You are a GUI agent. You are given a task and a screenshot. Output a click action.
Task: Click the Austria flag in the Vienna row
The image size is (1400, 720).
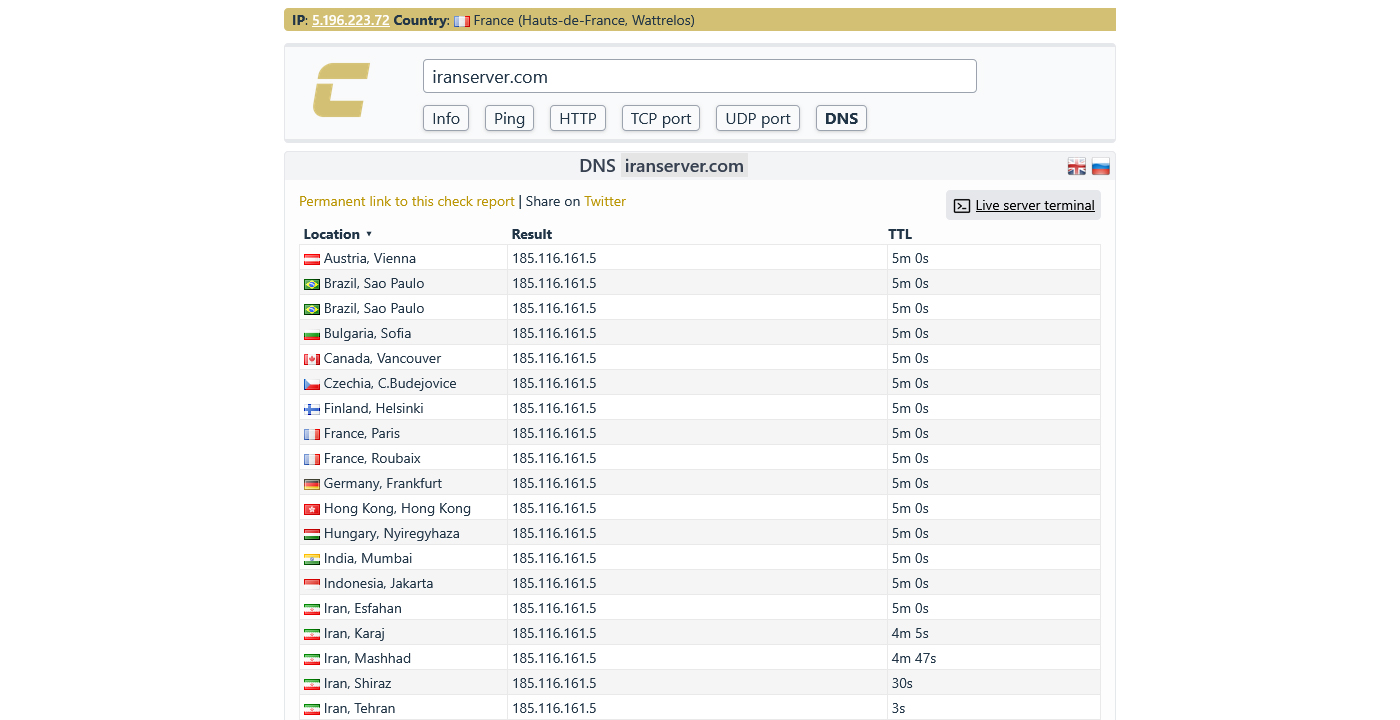[x=312, y=259]
